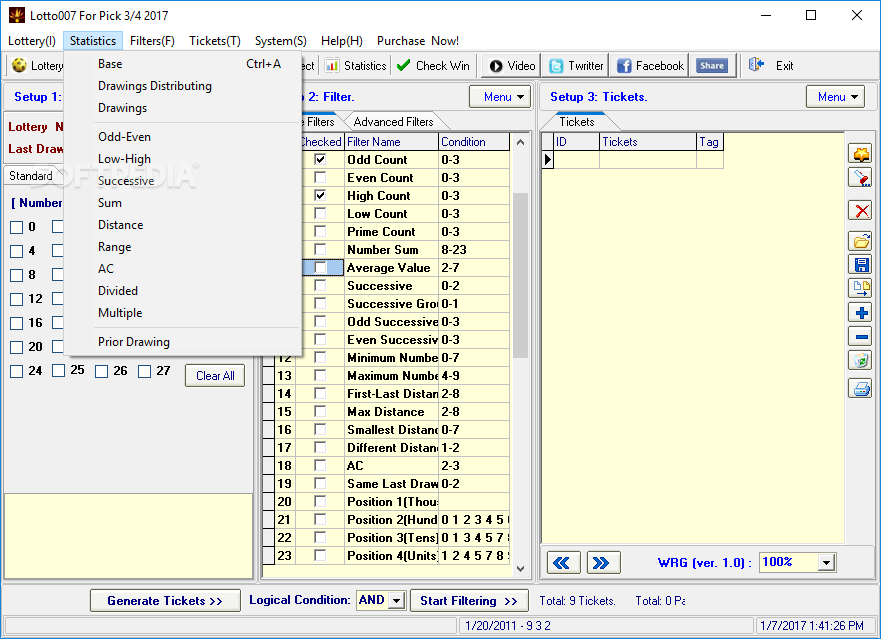Image resolution: width=881 pixels, height=639 pixels.
Task: Enable the Prime Count filter checkbox
Action: point(320,232)
